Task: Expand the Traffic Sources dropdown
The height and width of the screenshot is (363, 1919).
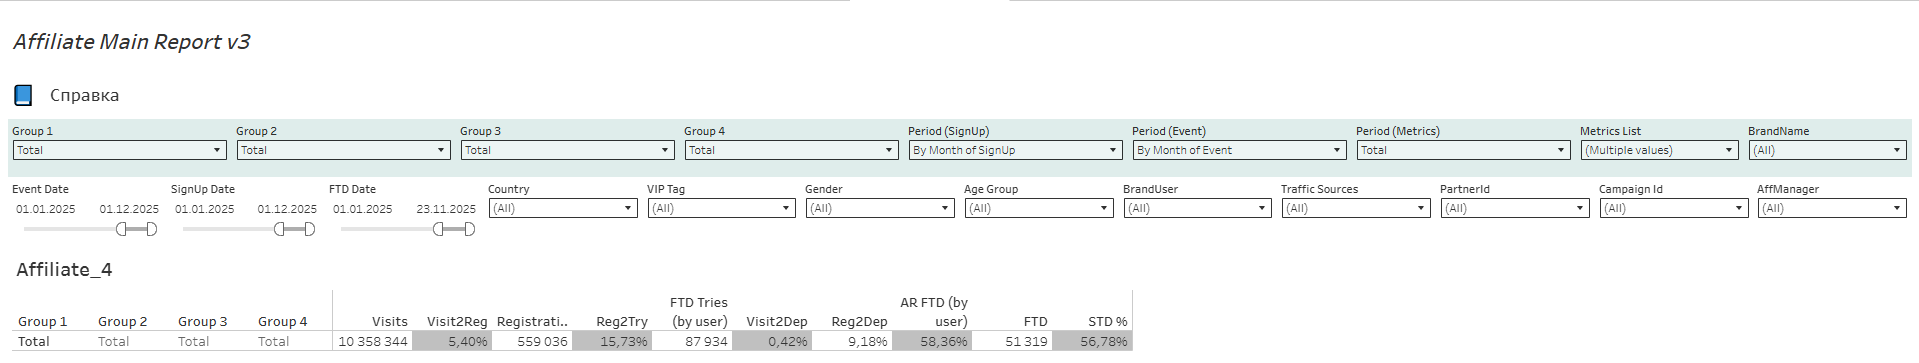Action: point(1356,208)
